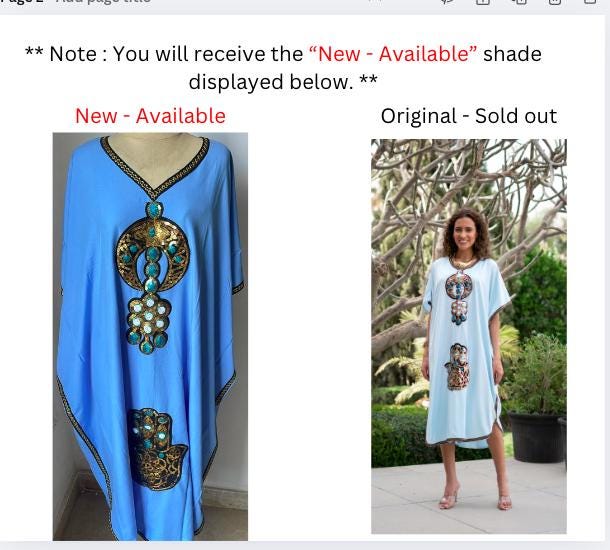Viewport: 610px width, 550px height.
Task: Click the black plant pot in Original photo
Action: coord(535,436)
